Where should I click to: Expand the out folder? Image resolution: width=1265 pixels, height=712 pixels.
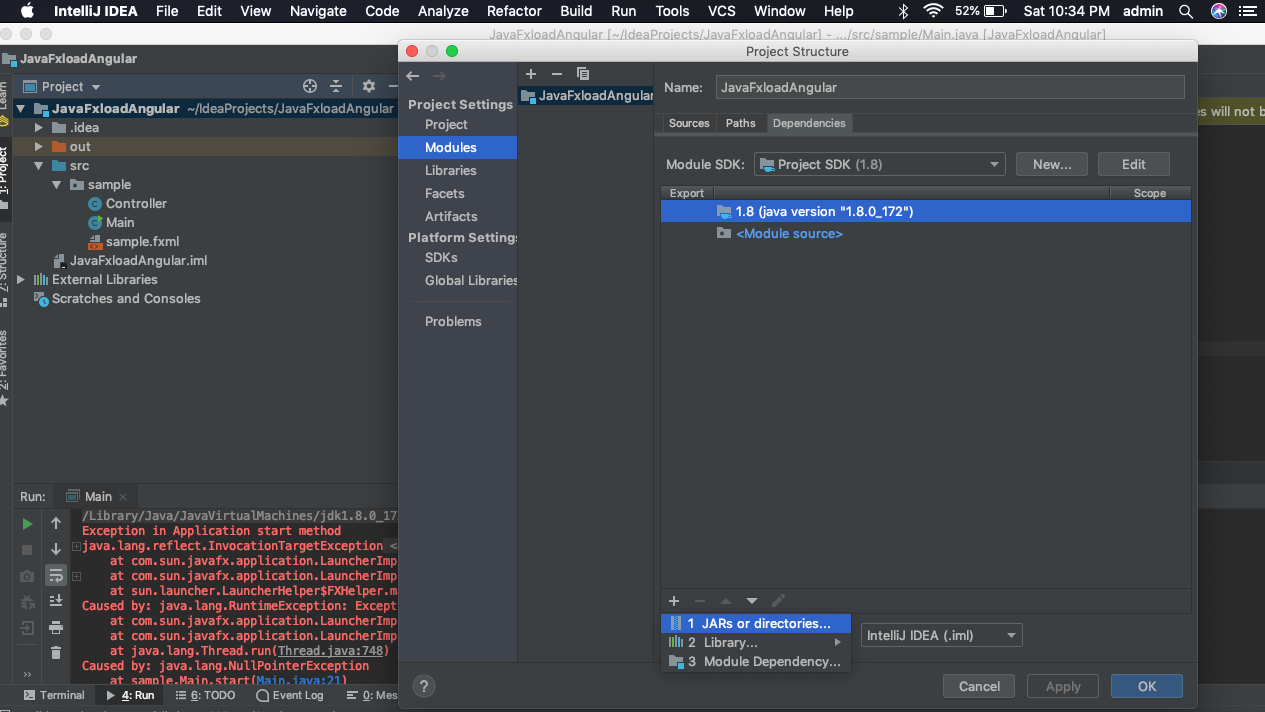[39, 147]
